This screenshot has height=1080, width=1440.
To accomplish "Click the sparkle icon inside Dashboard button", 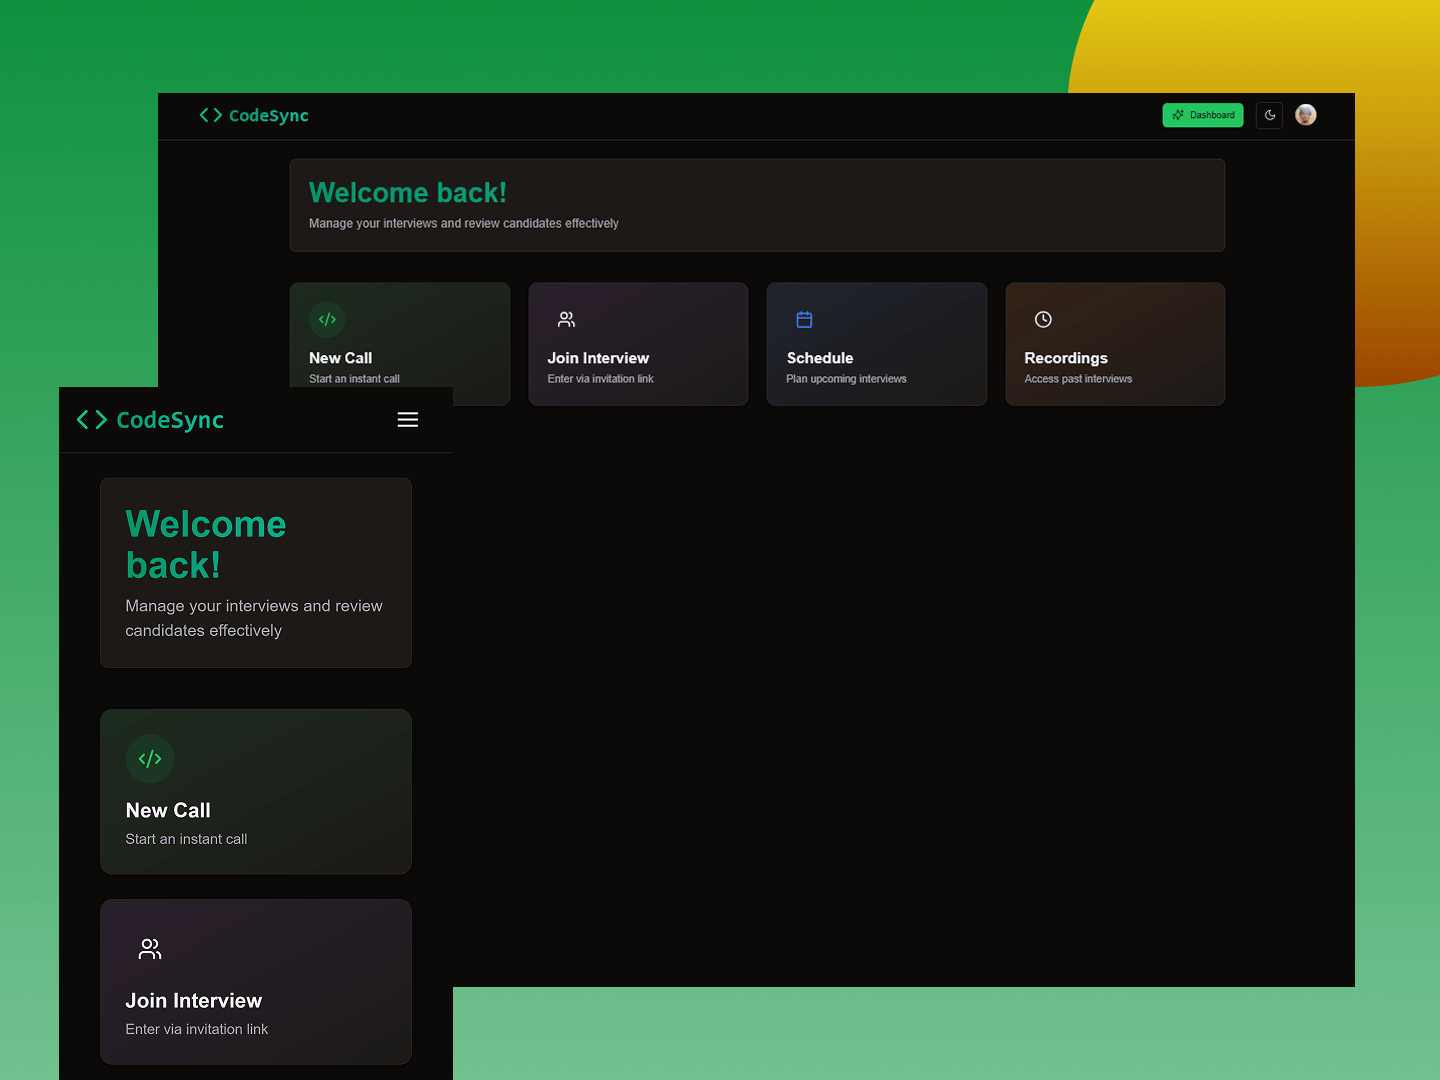I will (x=1177, y=115).
